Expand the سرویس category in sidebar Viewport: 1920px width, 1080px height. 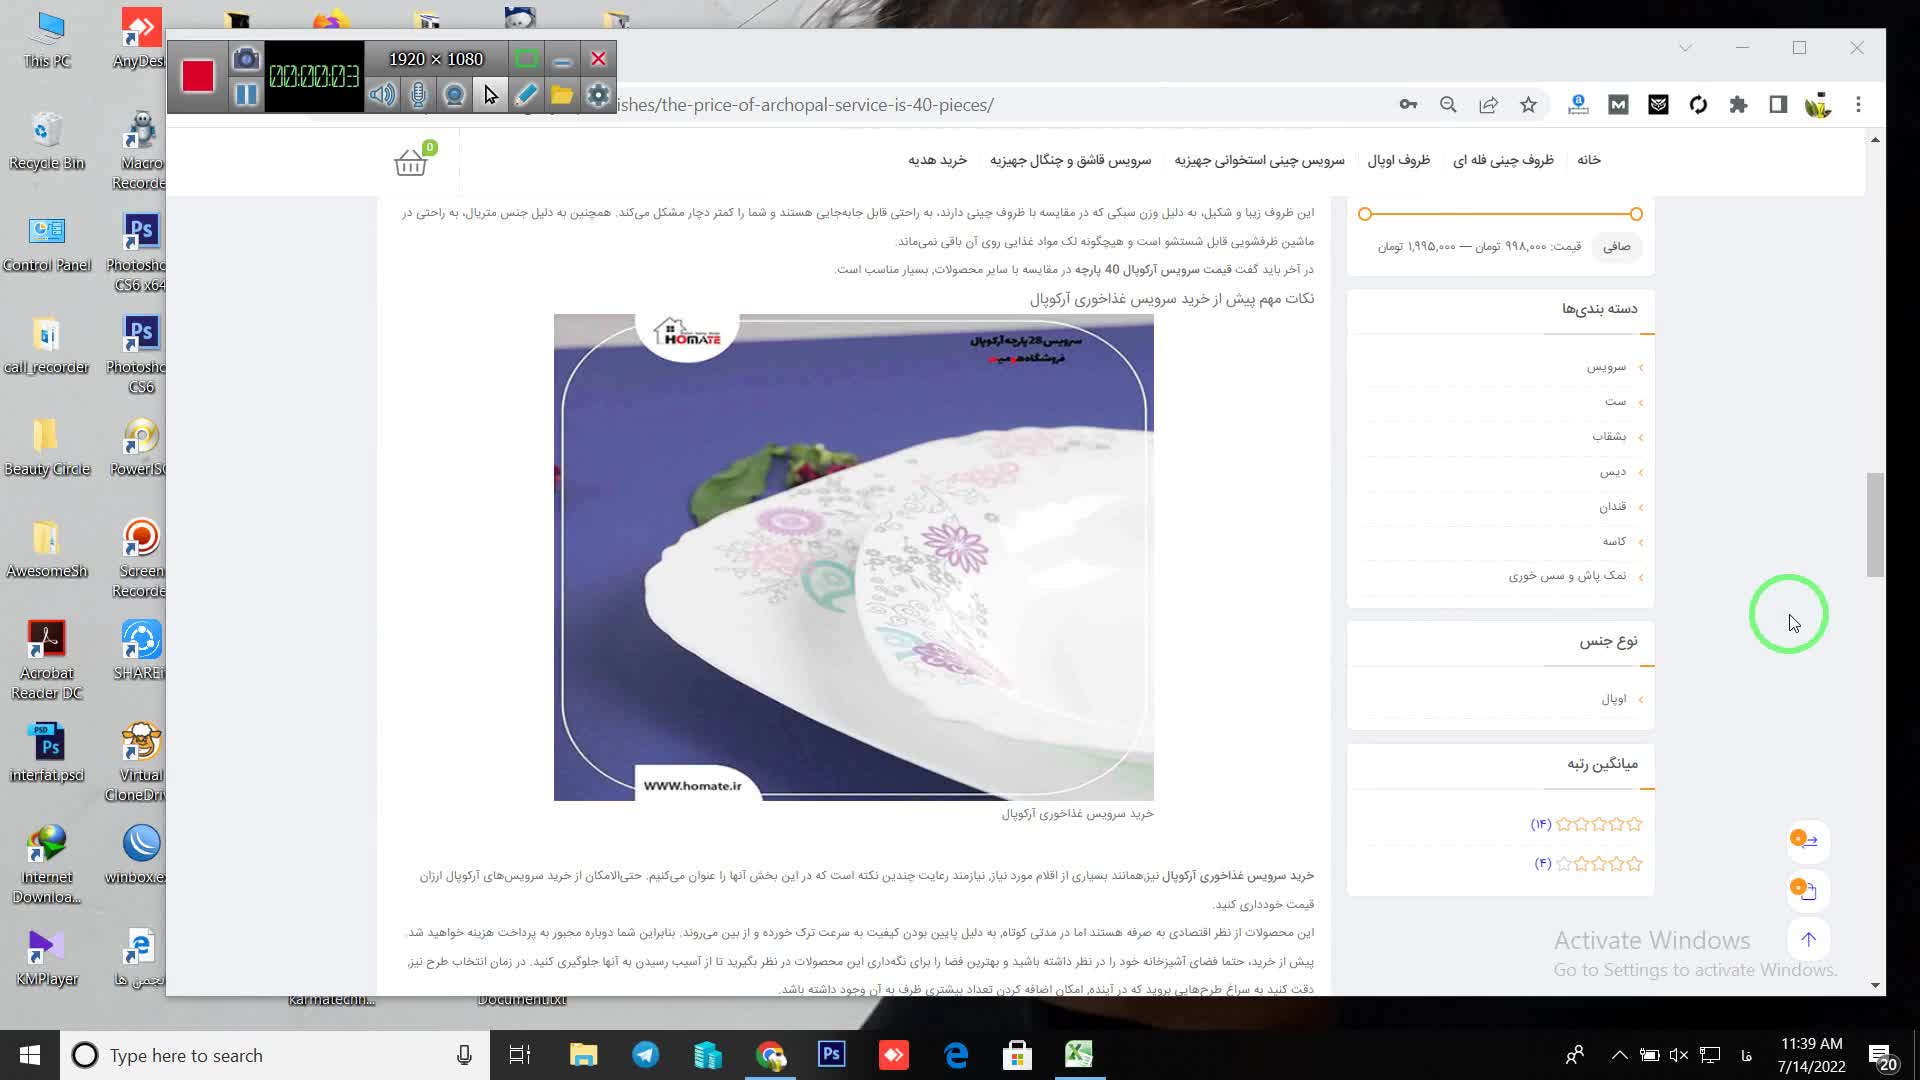(x=1606, y=367)
